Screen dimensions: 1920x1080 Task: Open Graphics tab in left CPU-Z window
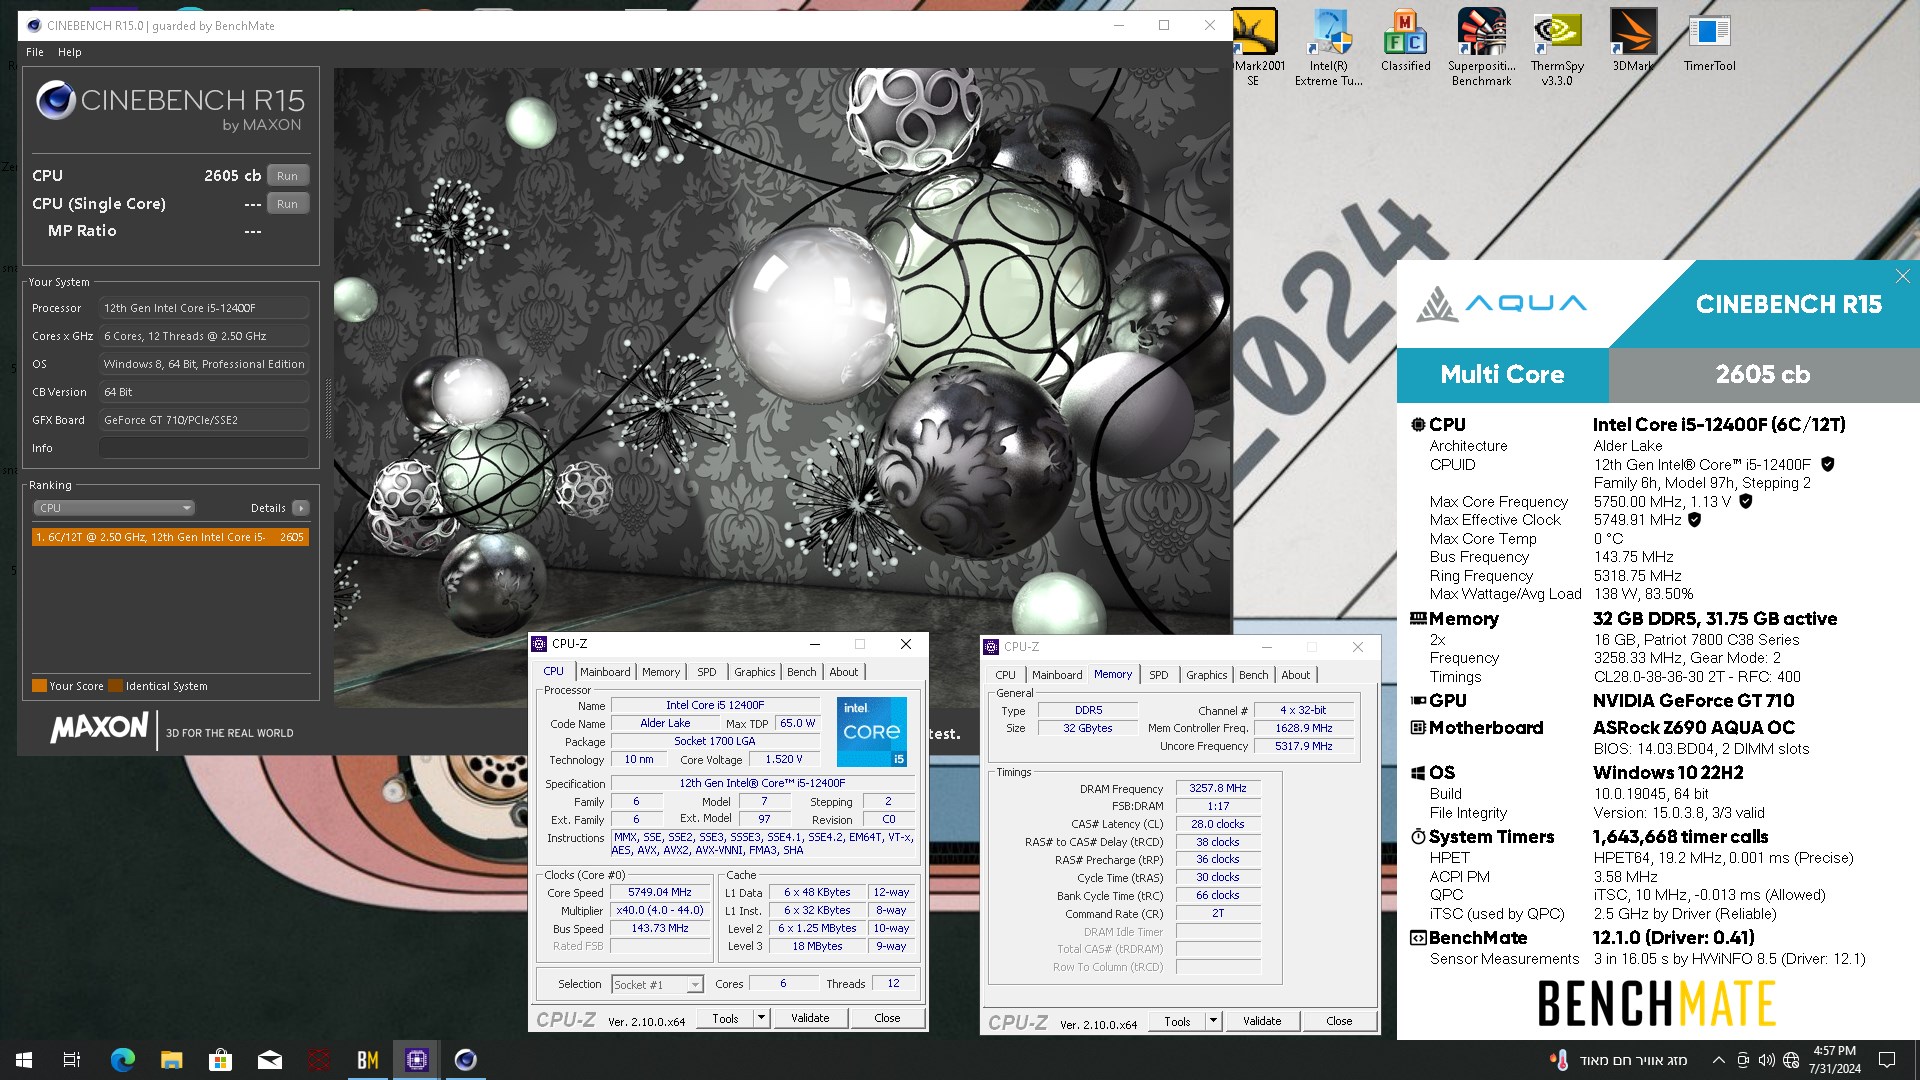coord(754,672)
